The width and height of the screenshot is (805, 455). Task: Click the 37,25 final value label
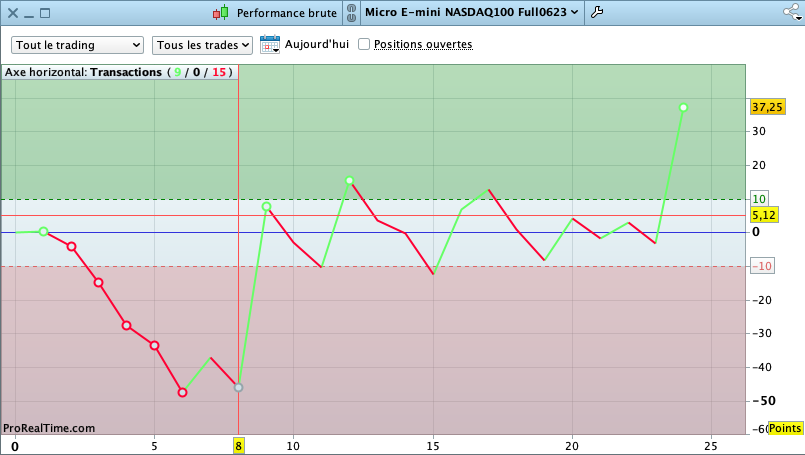(x=767, y=107)
